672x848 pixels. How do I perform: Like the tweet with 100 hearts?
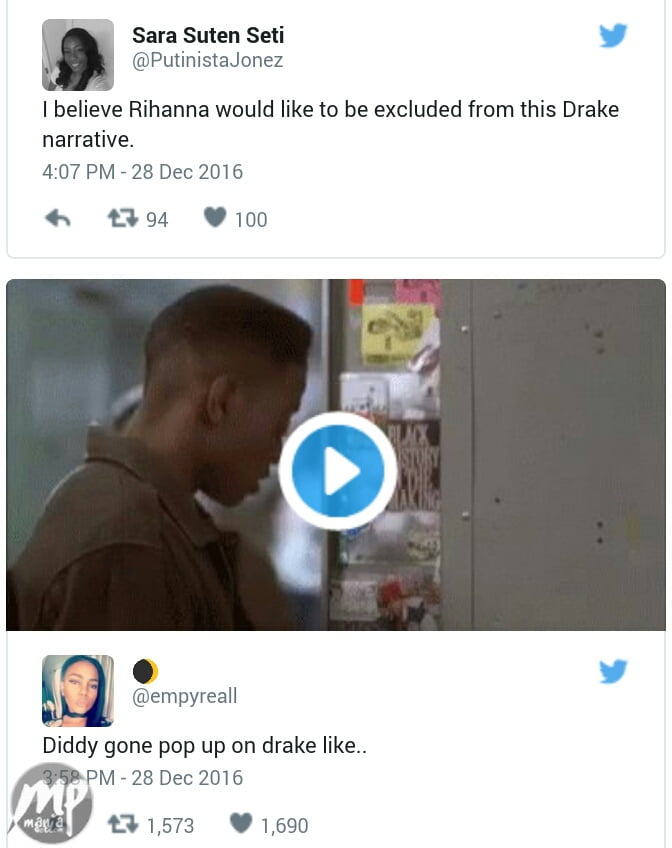(x=215, y=217)
